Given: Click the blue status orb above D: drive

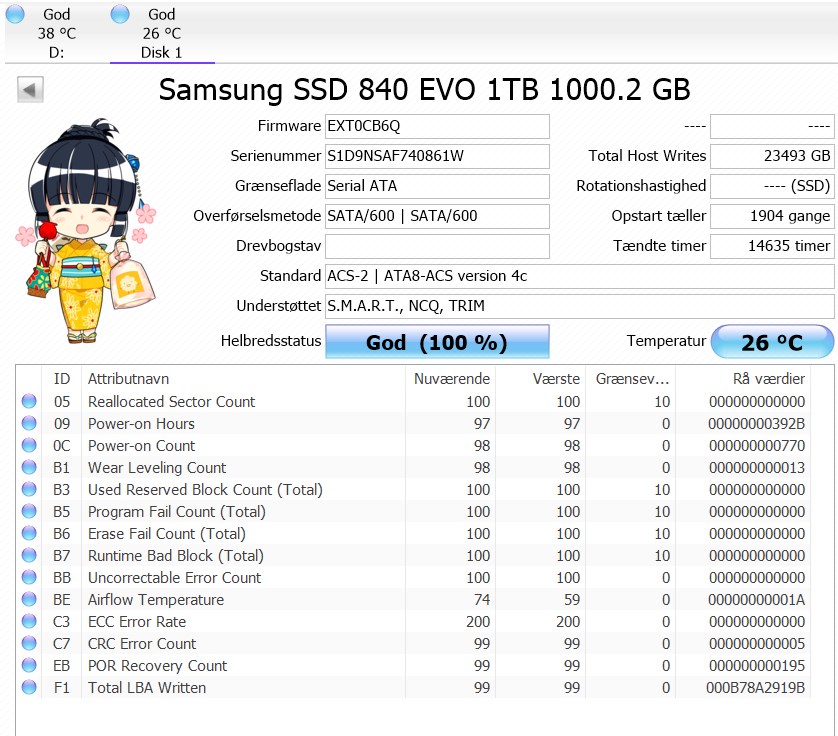Looking at the screenshot, I should click(x=15, y=14).
